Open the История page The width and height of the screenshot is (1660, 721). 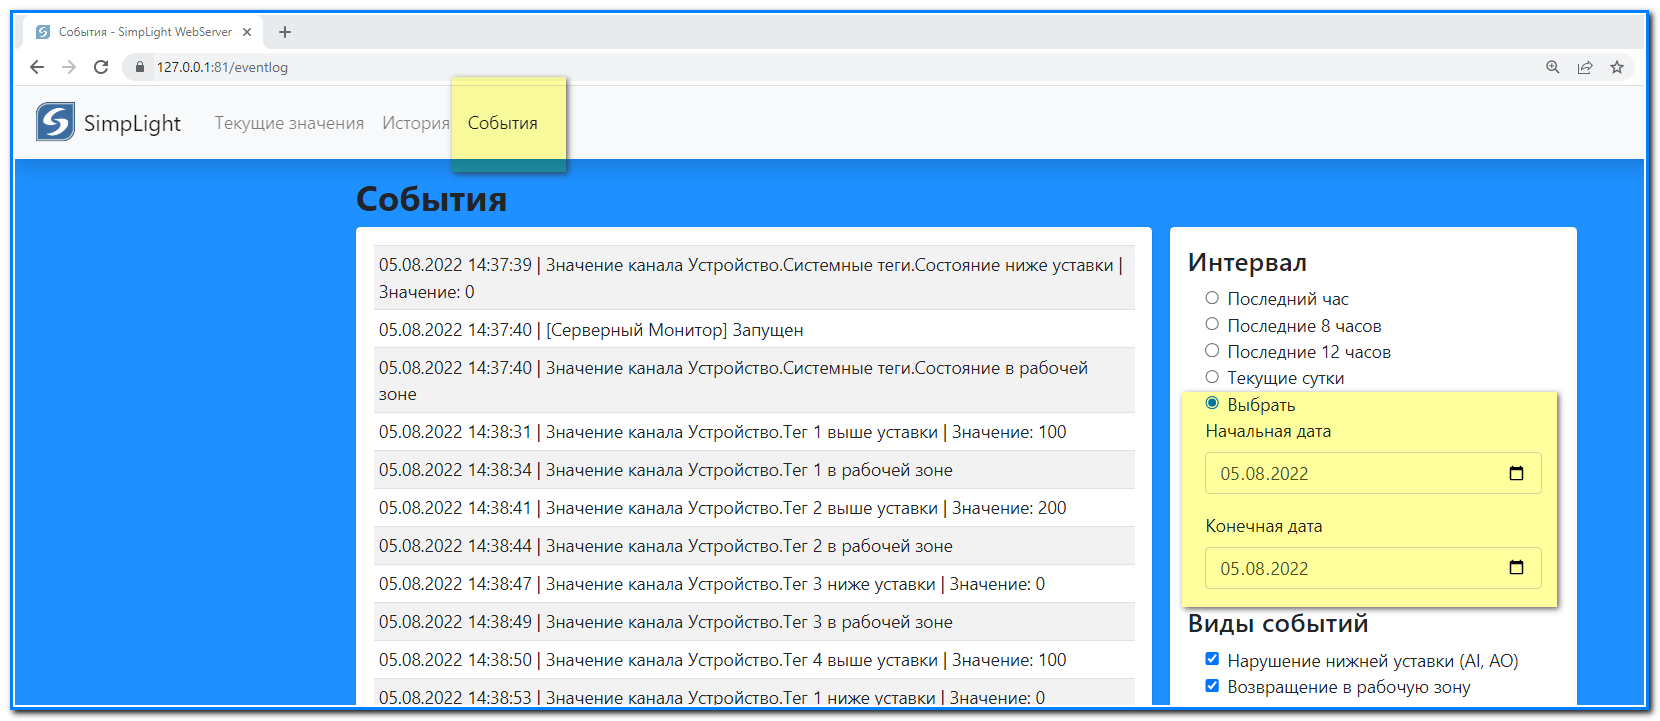pos(416,123)
